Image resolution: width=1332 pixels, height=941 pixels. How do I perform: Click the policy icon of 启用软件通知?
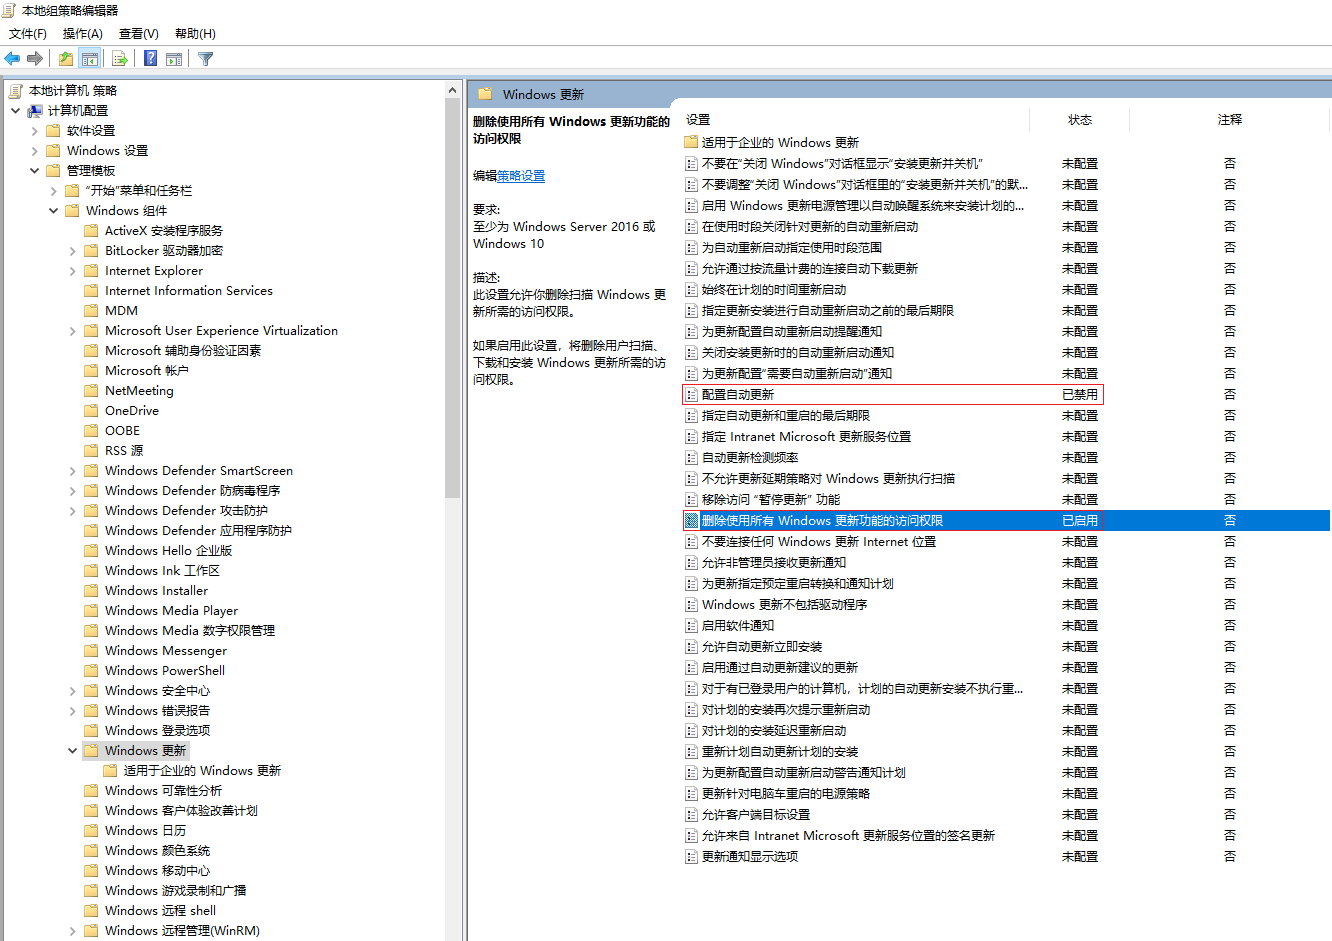(691, 626)
